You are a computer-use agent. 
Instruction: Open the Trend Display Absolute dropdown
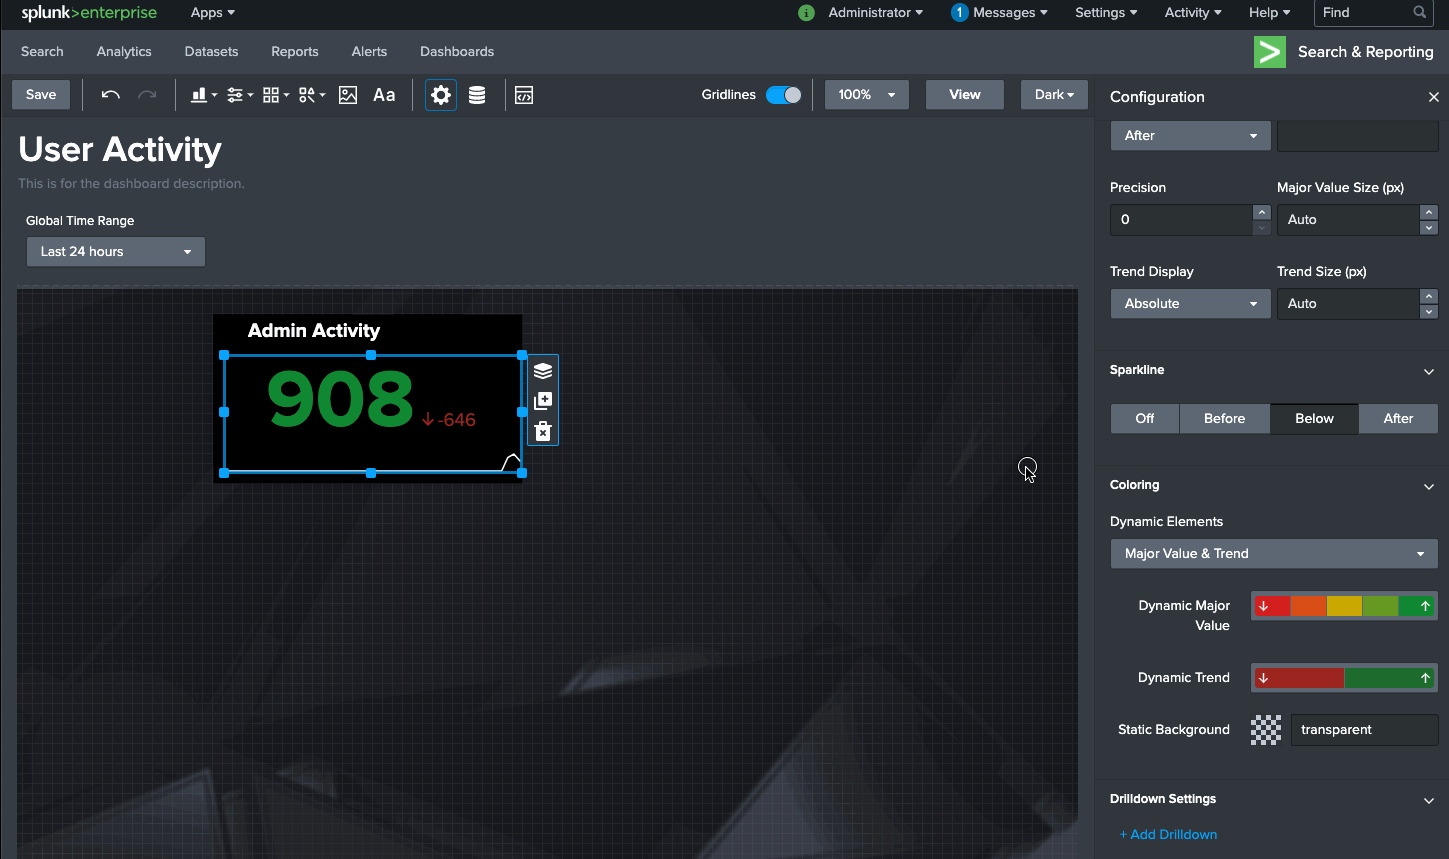pyautogui.click(x=1190, y=304)
